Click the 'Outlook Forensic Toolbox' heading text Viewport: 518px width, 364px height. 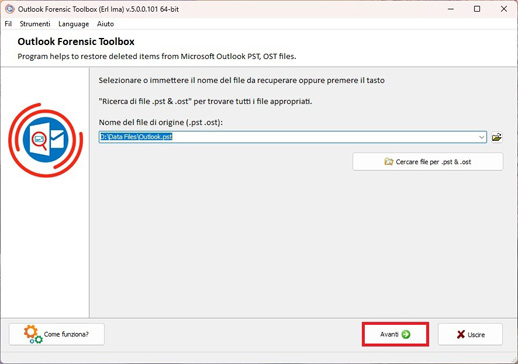[76, 42]
